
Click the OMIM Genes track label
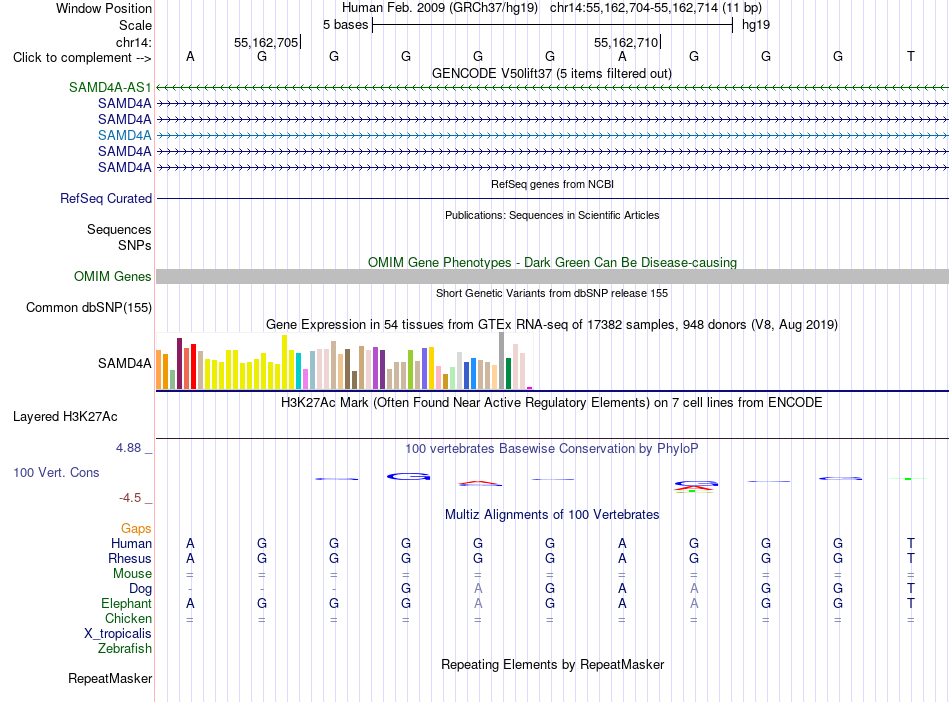coord(112,277)
